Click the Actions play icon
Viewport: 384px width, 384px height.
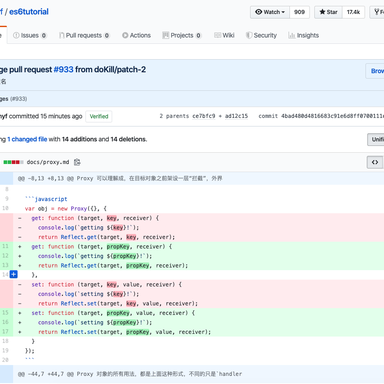click(x=125, y=35)
